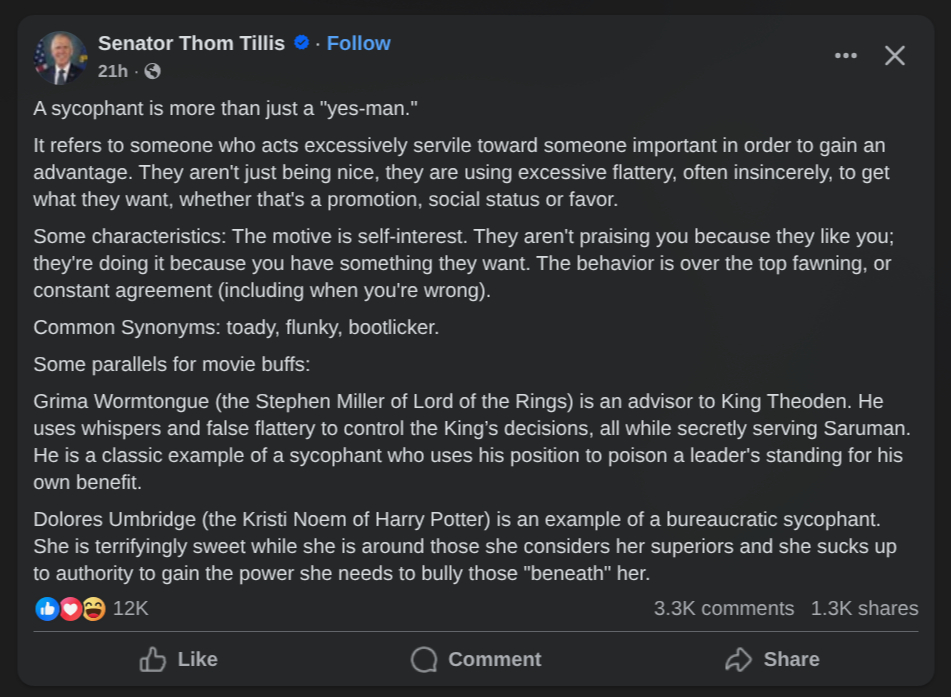Image resolution: width=951 pixels, height=697 pixels.
Task: Click the public globe privacy icon
Action: (x=152, y=71)
